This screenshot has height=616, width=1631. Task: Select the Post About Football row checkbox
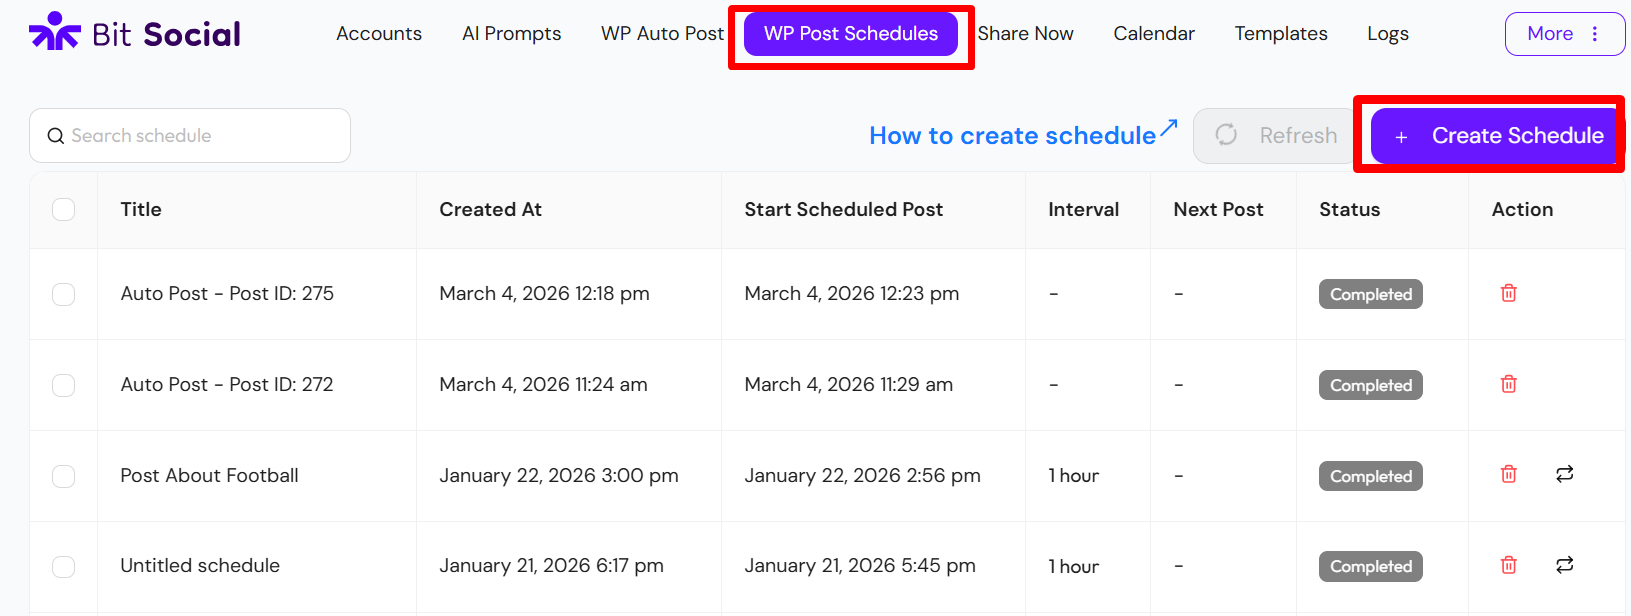[63, 475]
